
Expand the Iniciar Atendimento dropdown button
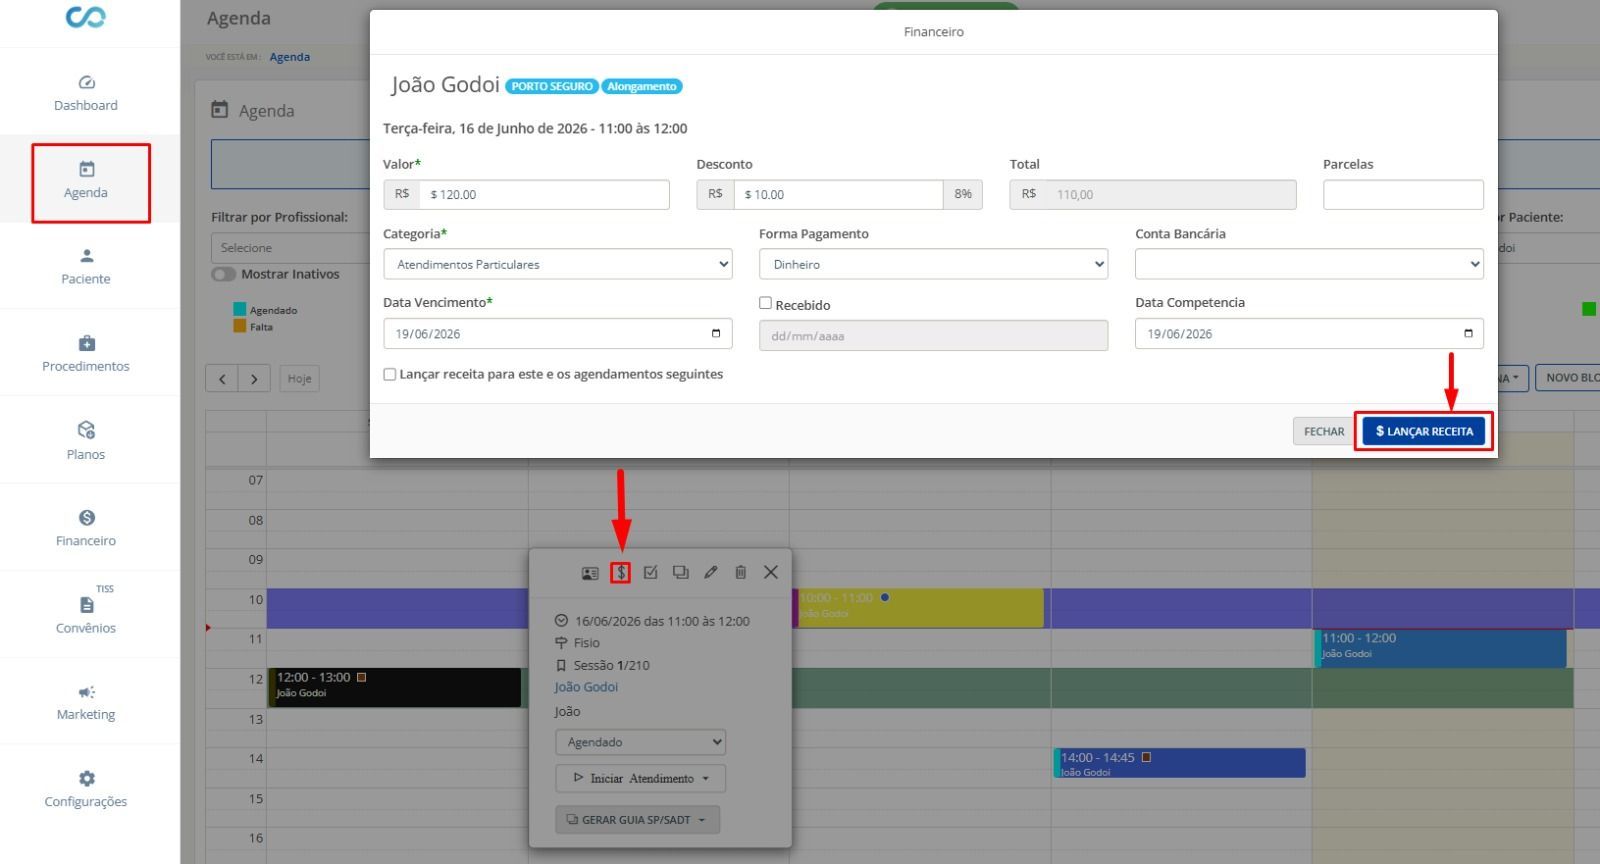641,778
